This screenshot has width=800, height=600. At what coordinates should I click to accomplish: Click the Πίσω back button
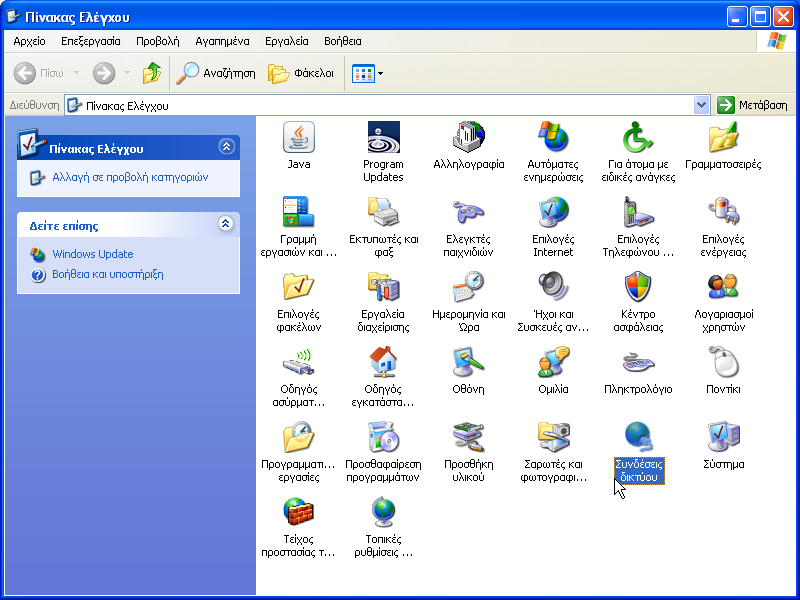39,73
